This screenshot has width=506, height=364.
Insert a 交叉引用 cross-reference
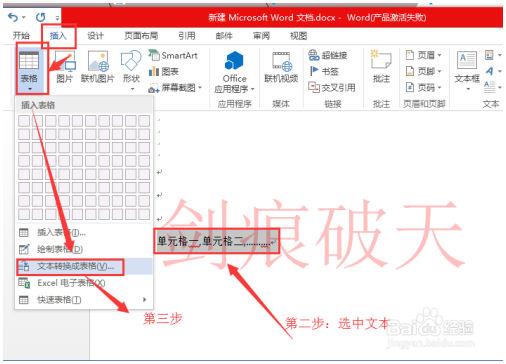point(332,87)
